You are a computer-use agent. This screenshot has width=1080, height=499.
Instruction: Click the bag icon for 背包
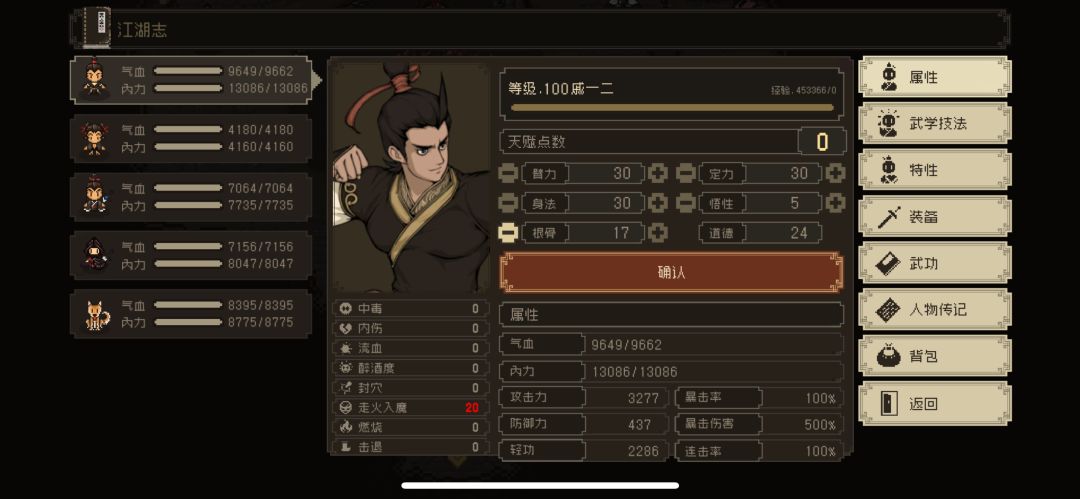click(x=889, y=356)
